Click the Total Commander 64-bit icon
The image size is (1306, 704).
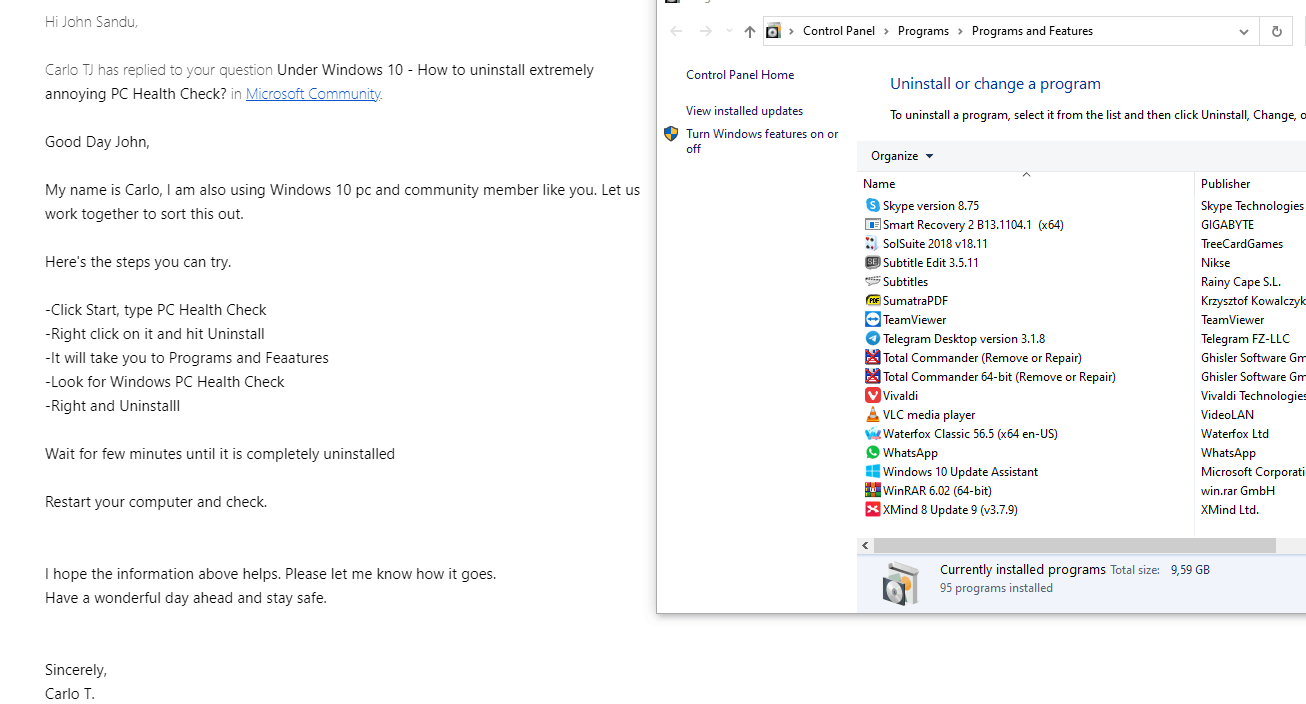click(x=872, y=376)
